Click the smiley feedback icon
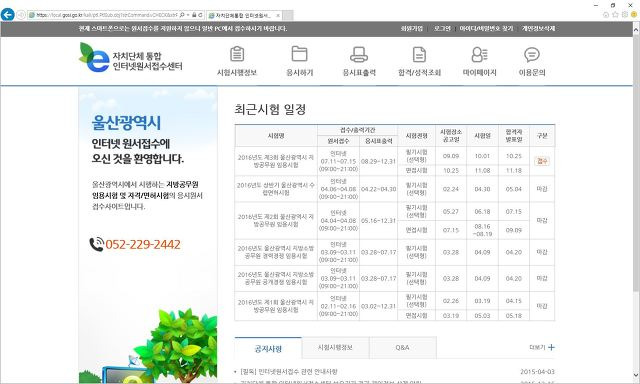 pyautogui.click(x=634, y=15)
